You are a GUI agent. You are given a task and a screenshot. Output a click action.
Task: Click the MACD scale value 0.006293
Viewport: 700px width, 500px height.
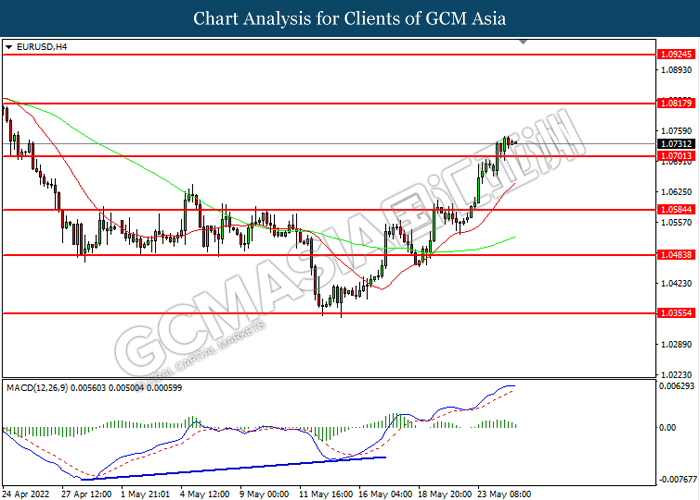click(x=677, y=386)
